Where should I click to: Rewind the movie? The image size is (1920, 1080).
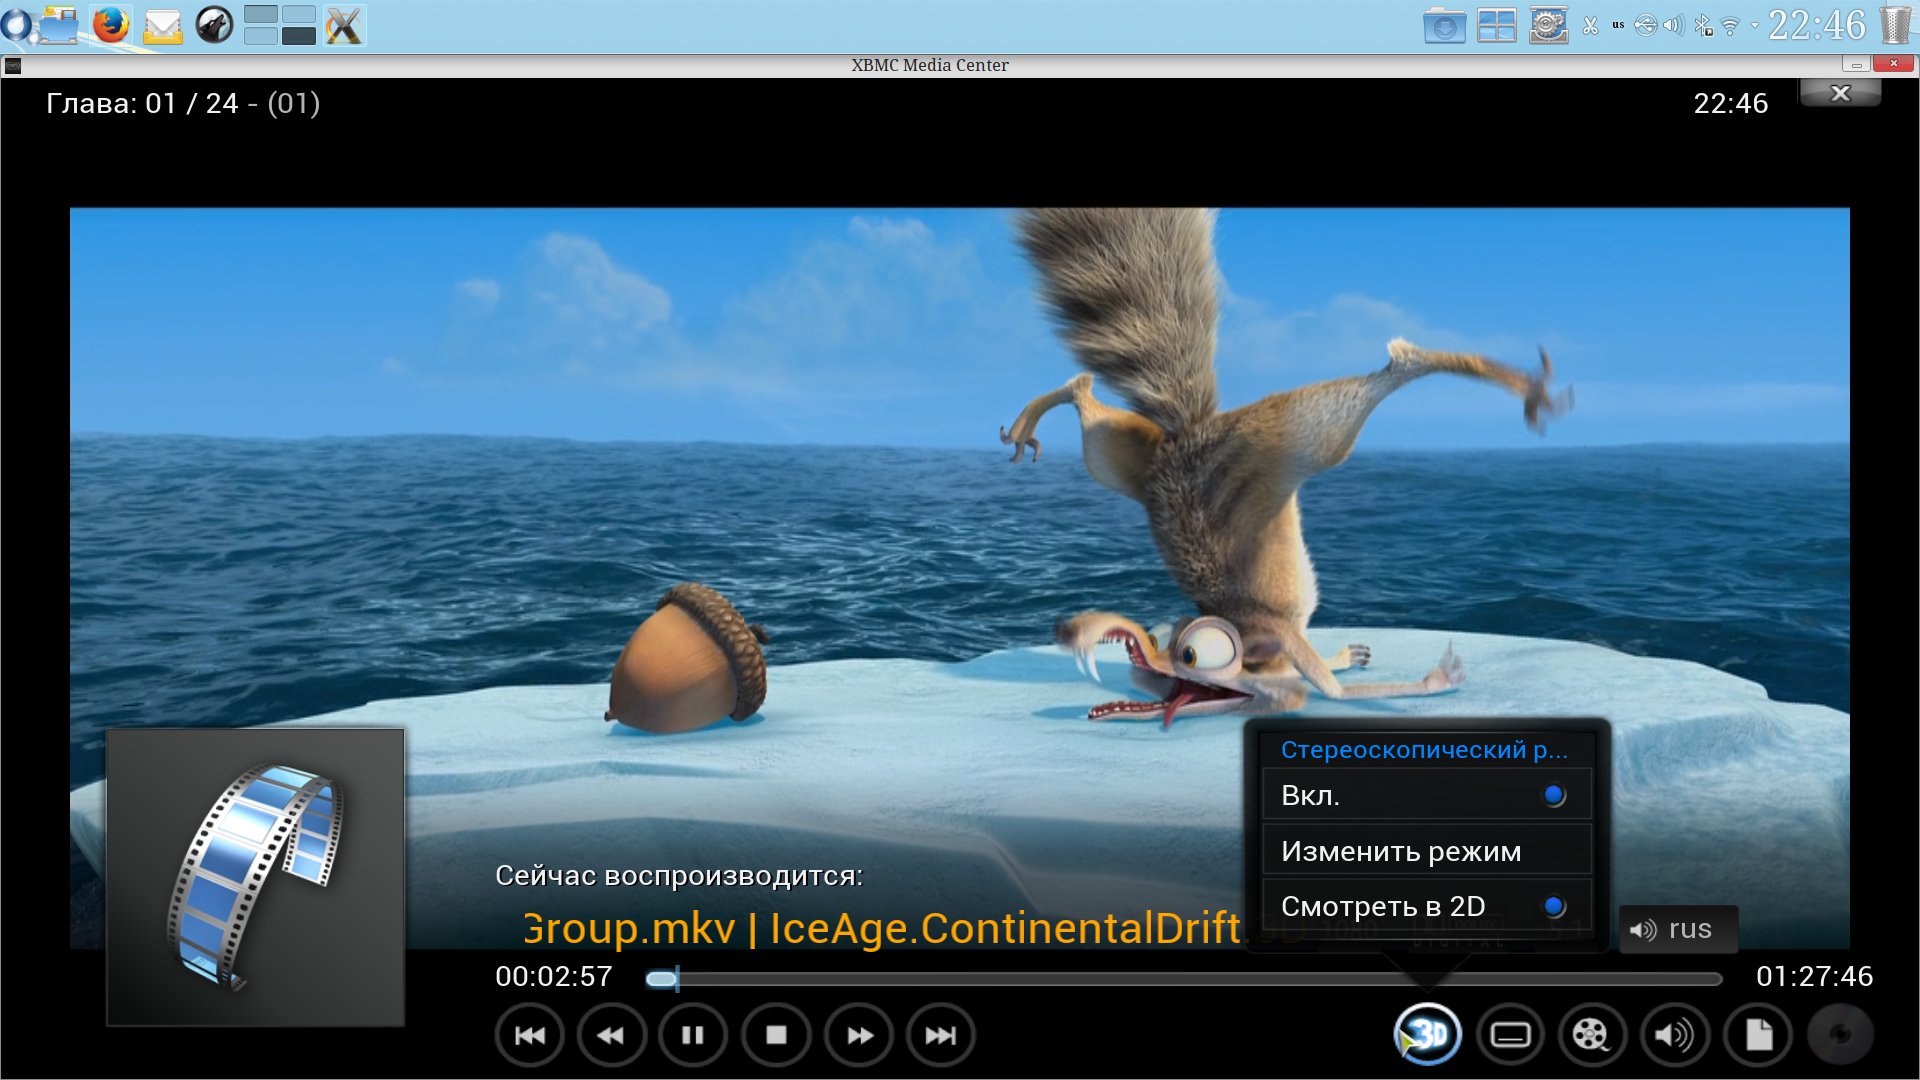[x=611, y=1035]
